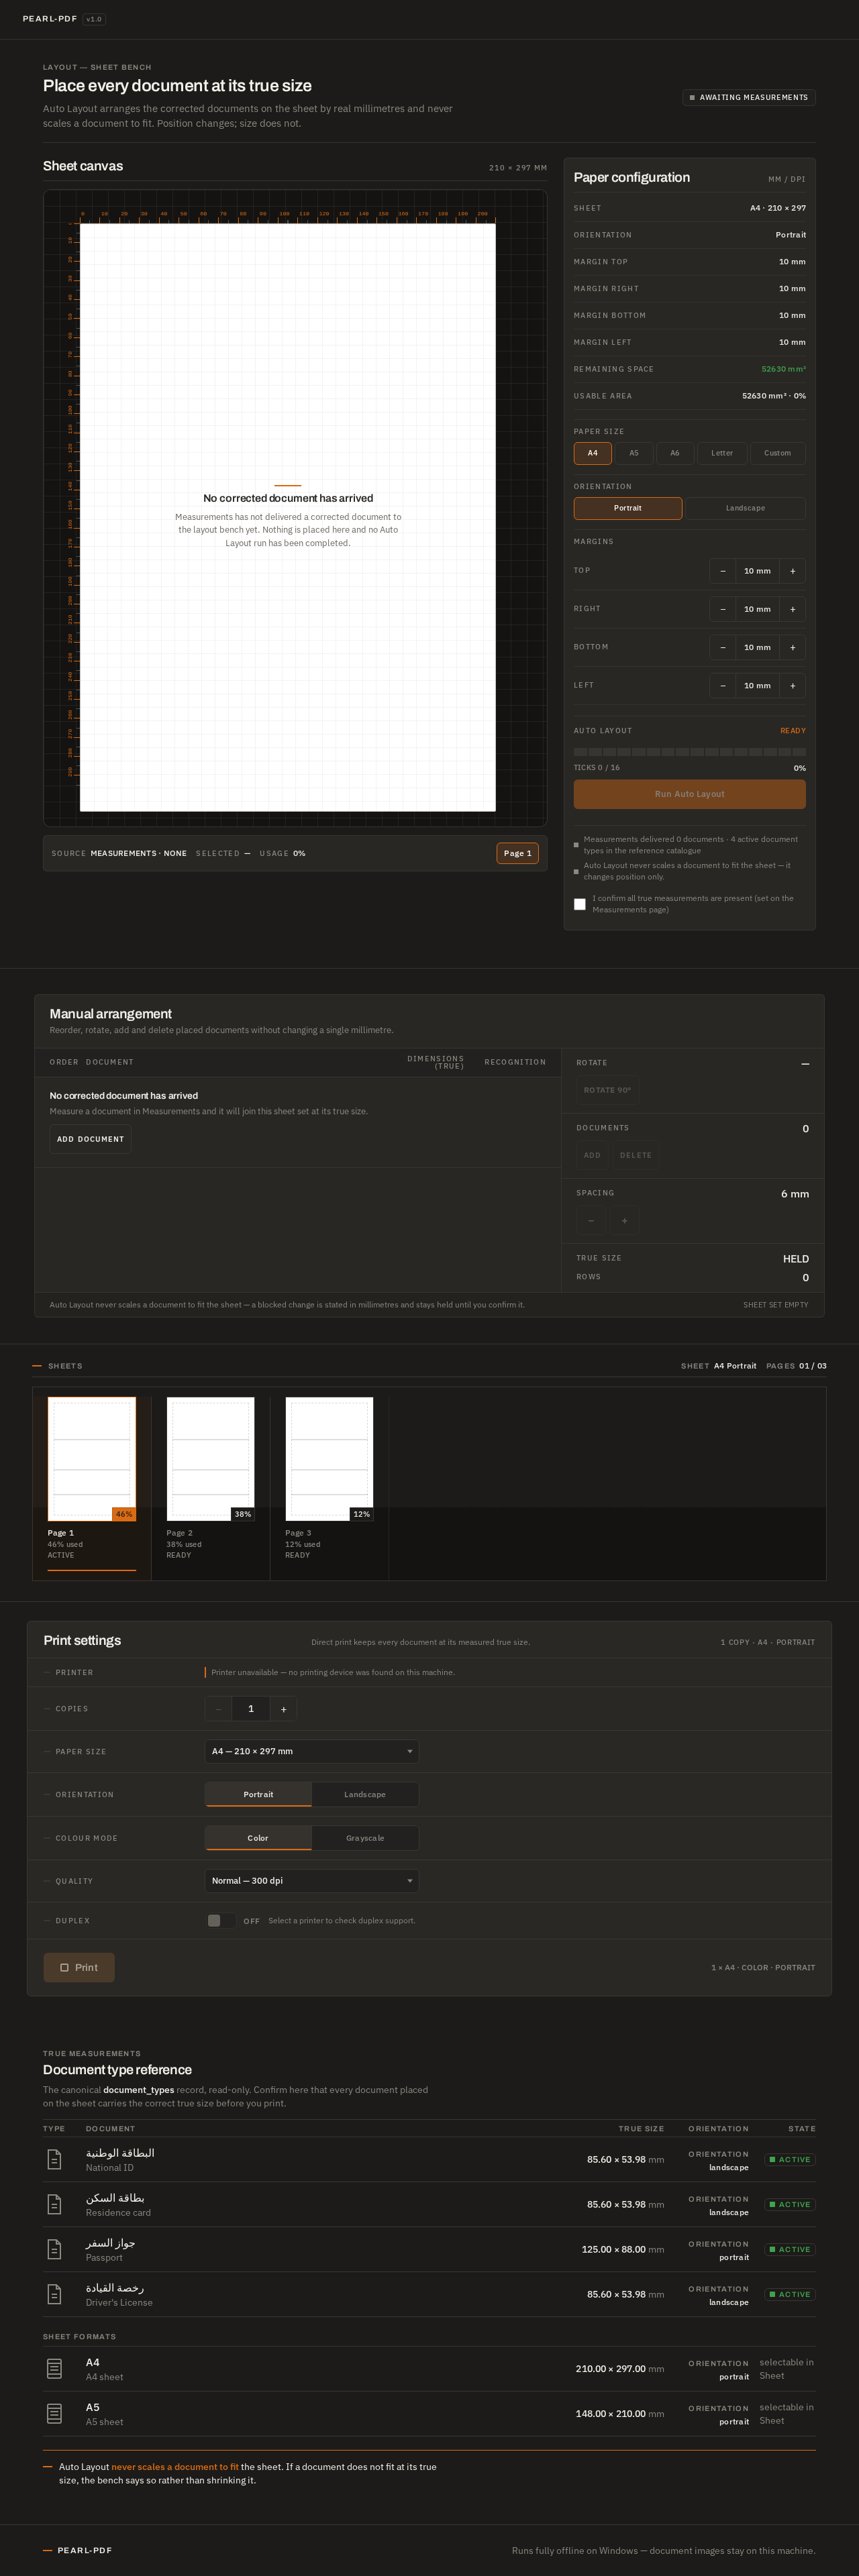
Task: Run the Auto Layout
Action: (x=690, y=794)
